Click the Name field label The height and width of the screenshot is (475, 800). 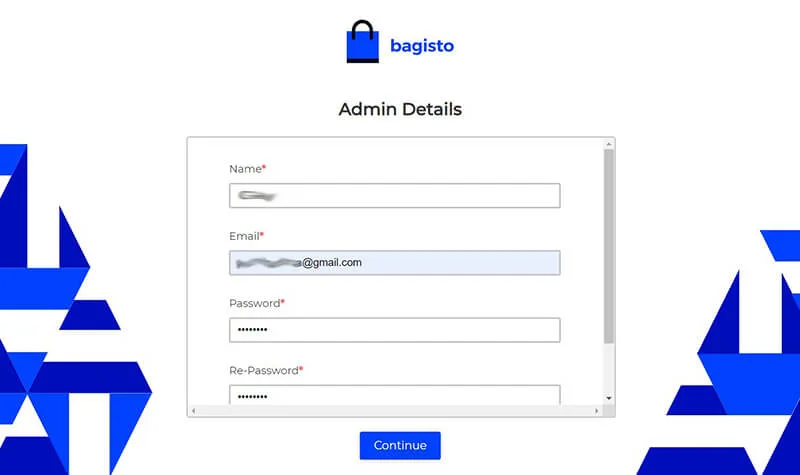245,169
